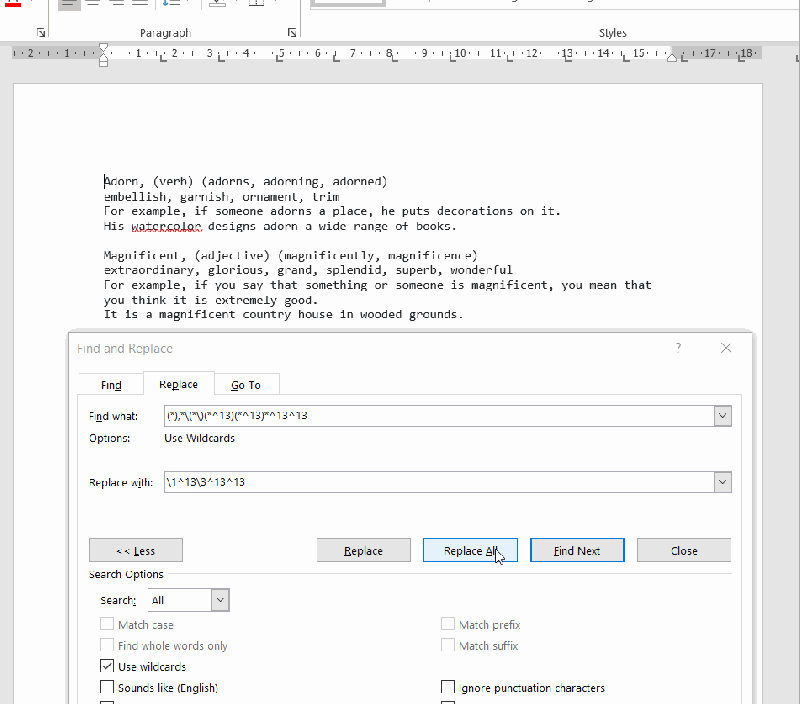Open the Search direction dropdown

(x=219, y=599)
